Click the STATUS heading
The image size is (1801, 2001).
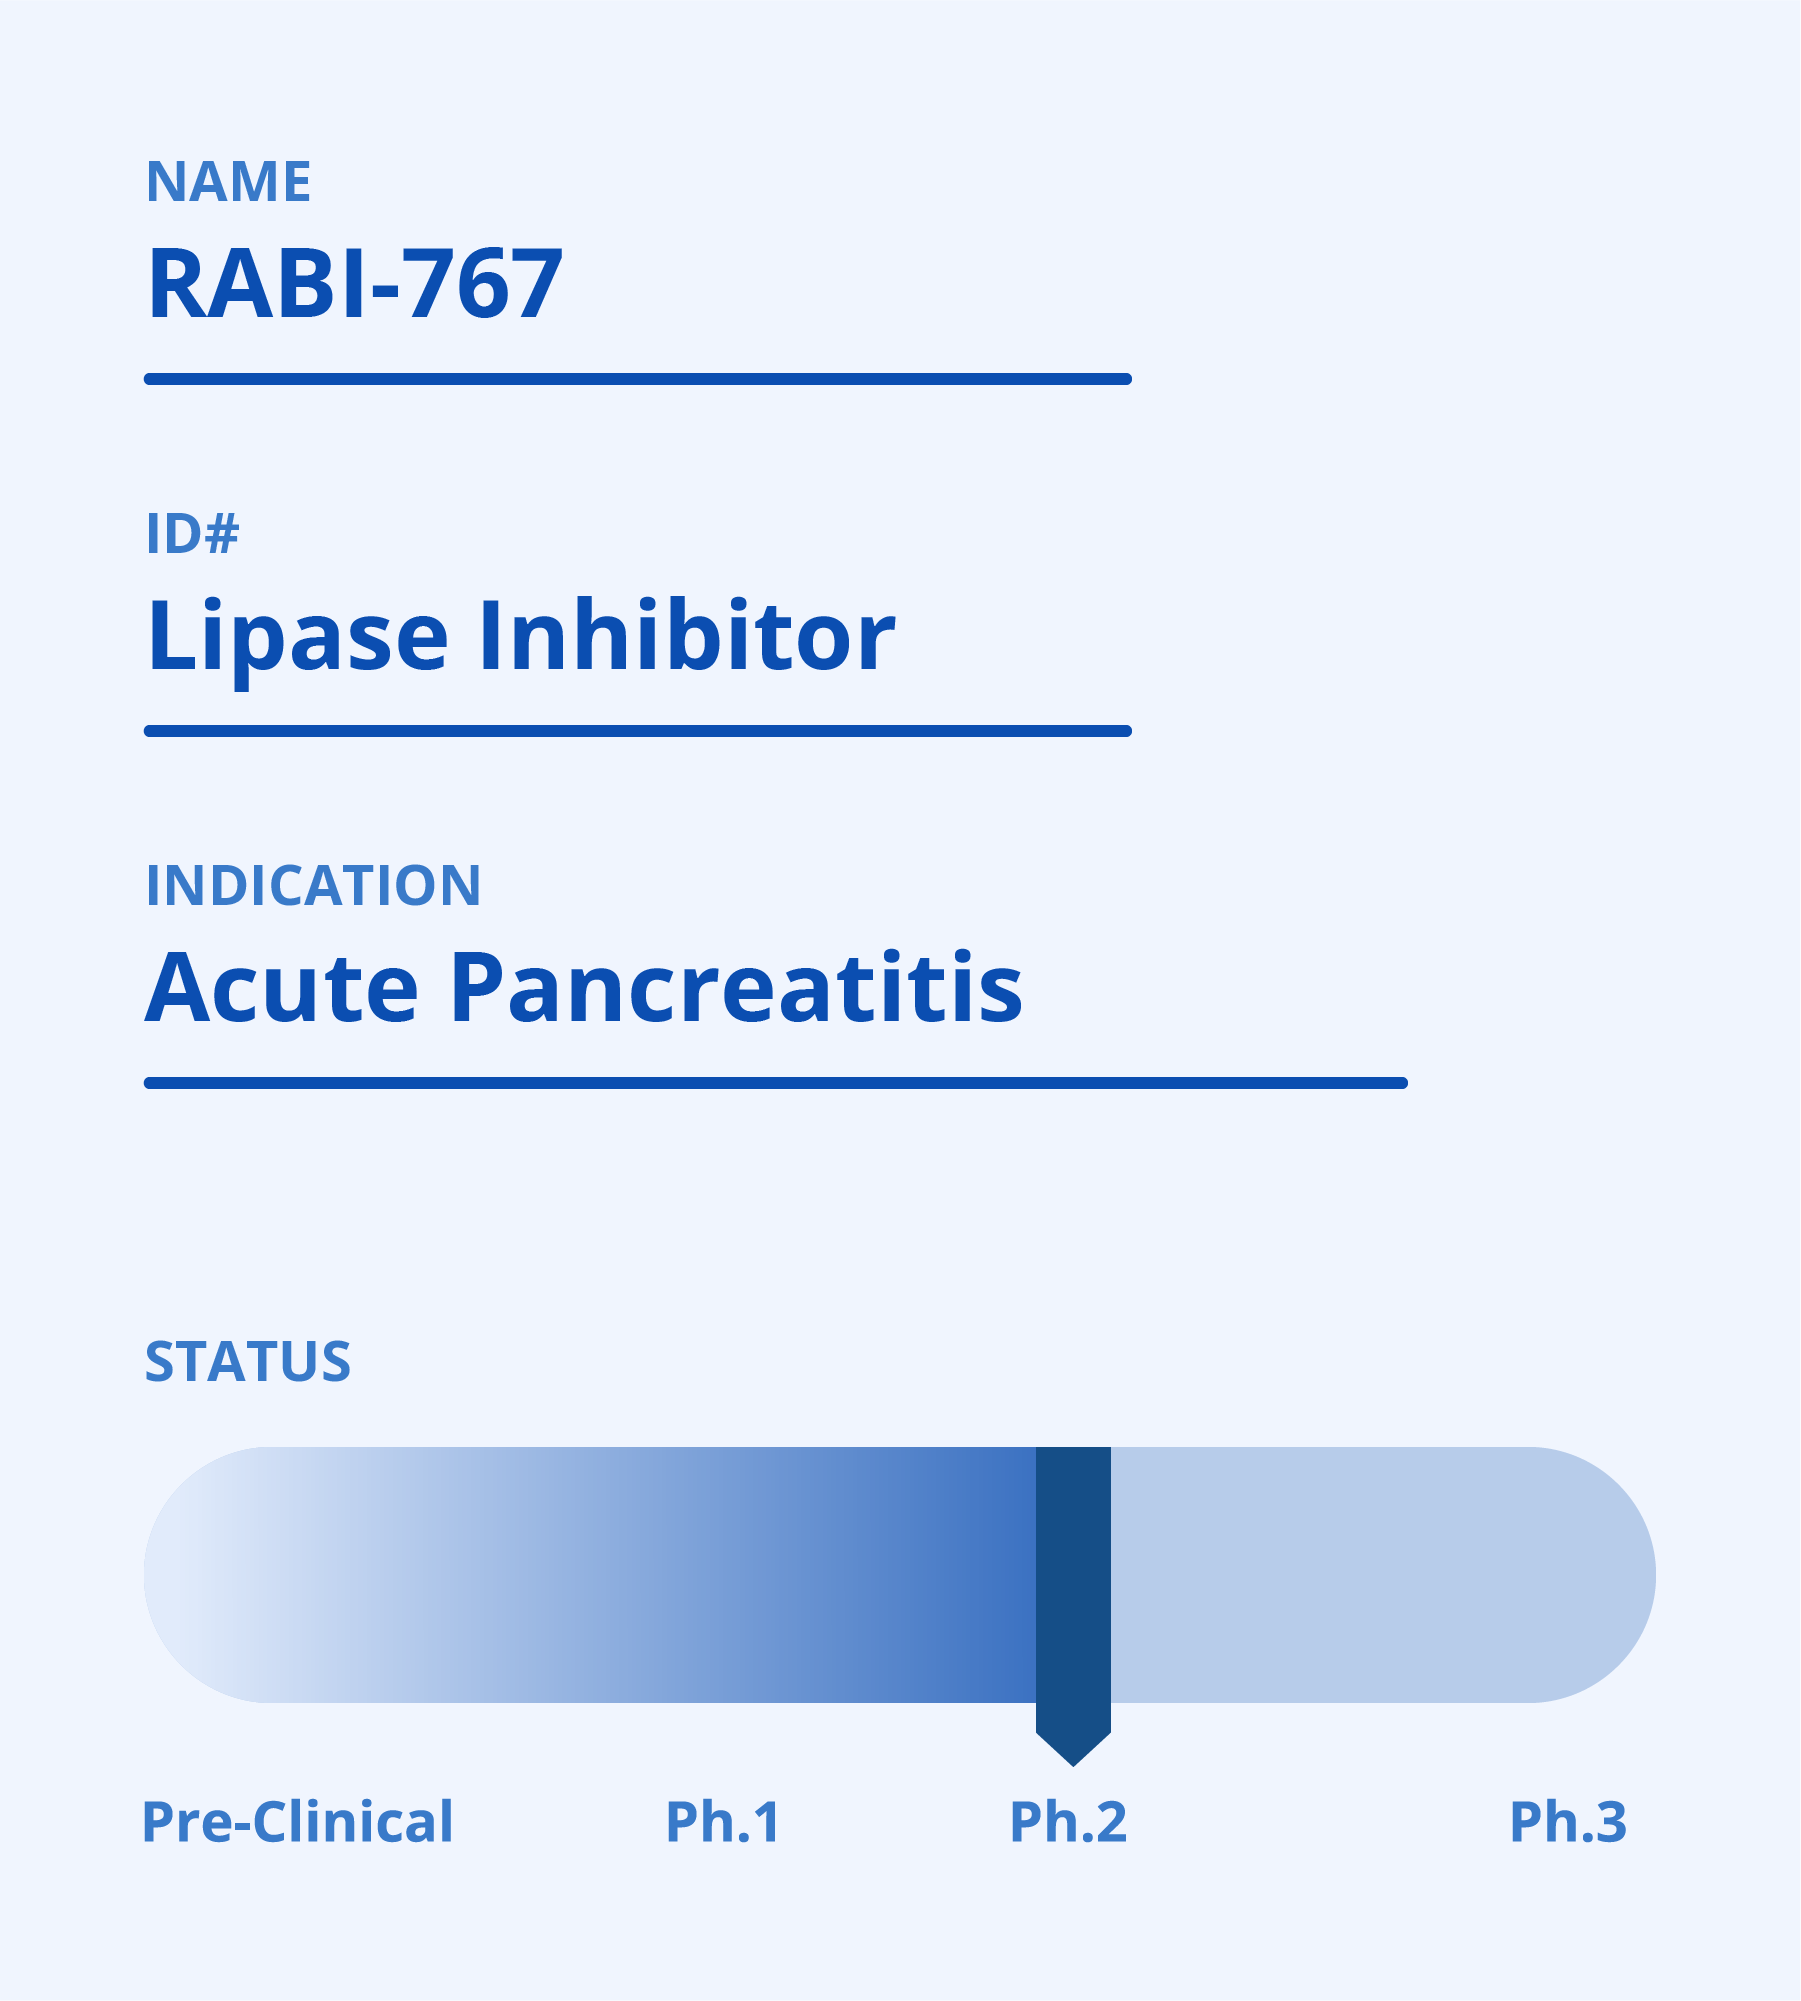click(248, 1362)
